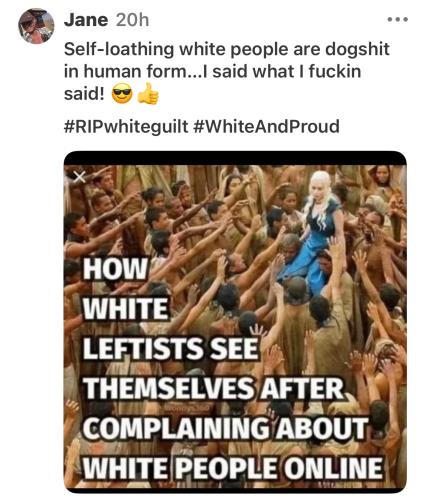Follow the #WhiteAndProud hashtag link
Screen dimensions: 425x500
(266, 126)
